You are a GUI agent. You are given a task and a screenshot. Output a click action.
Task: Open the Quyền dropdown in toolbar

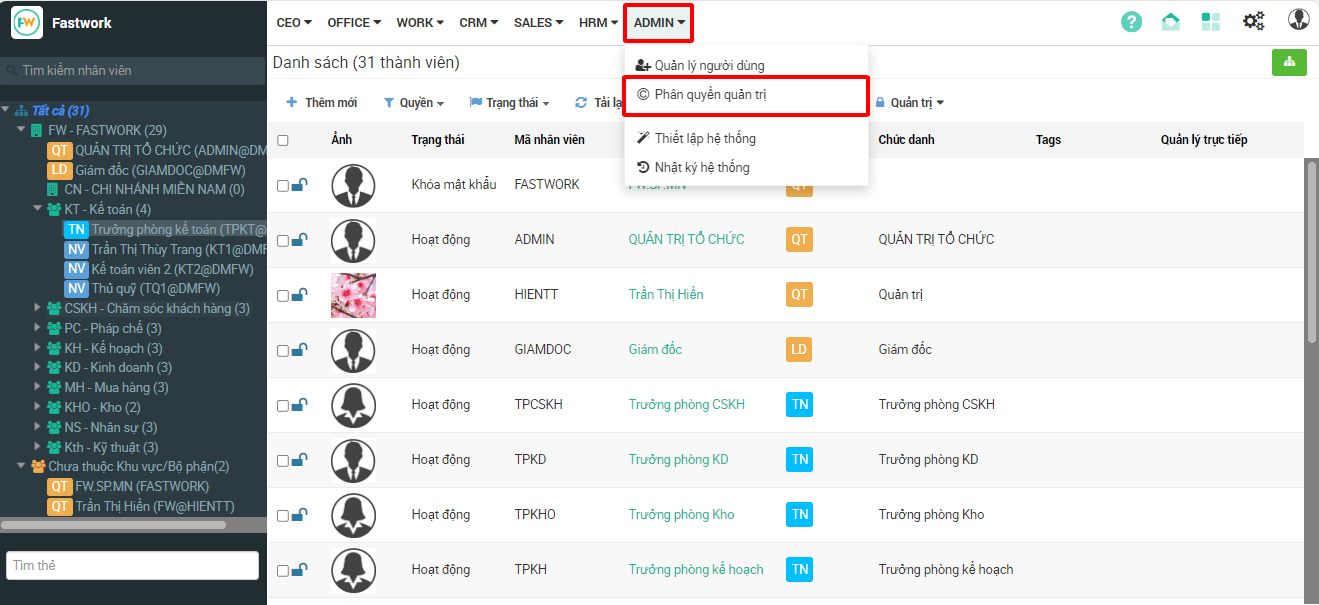click(414, 102)
